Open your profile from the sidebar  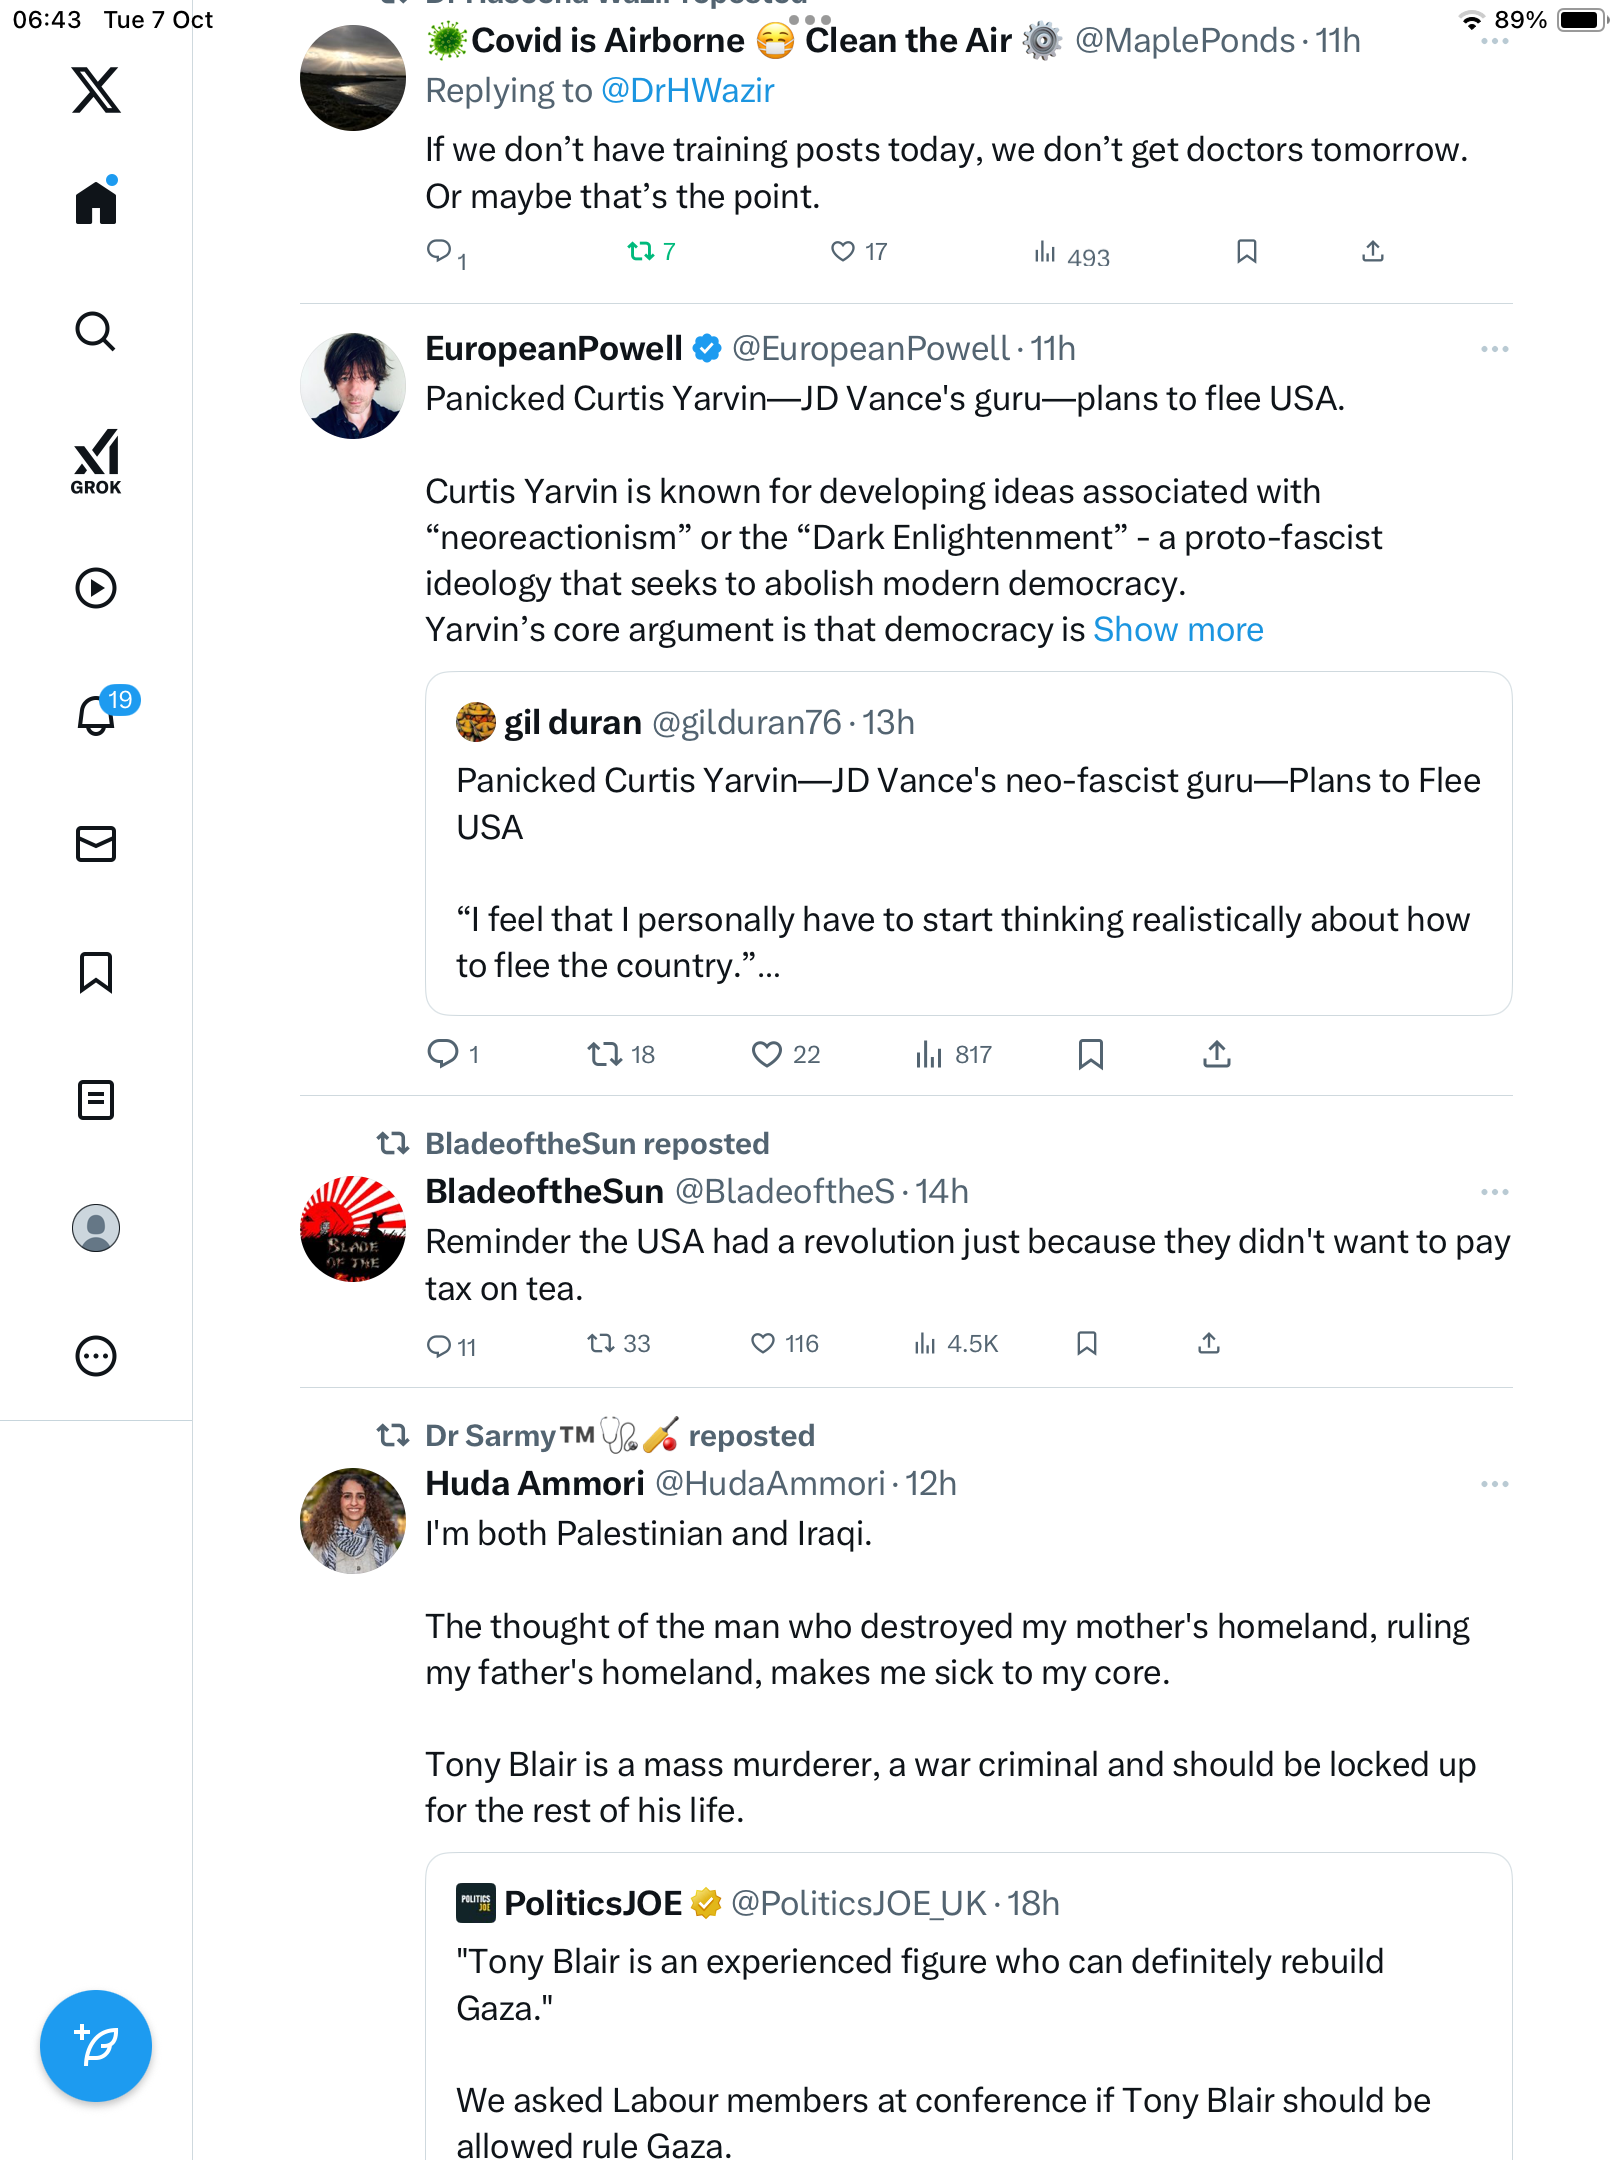pyautogui.click(x=96, y=1228)
